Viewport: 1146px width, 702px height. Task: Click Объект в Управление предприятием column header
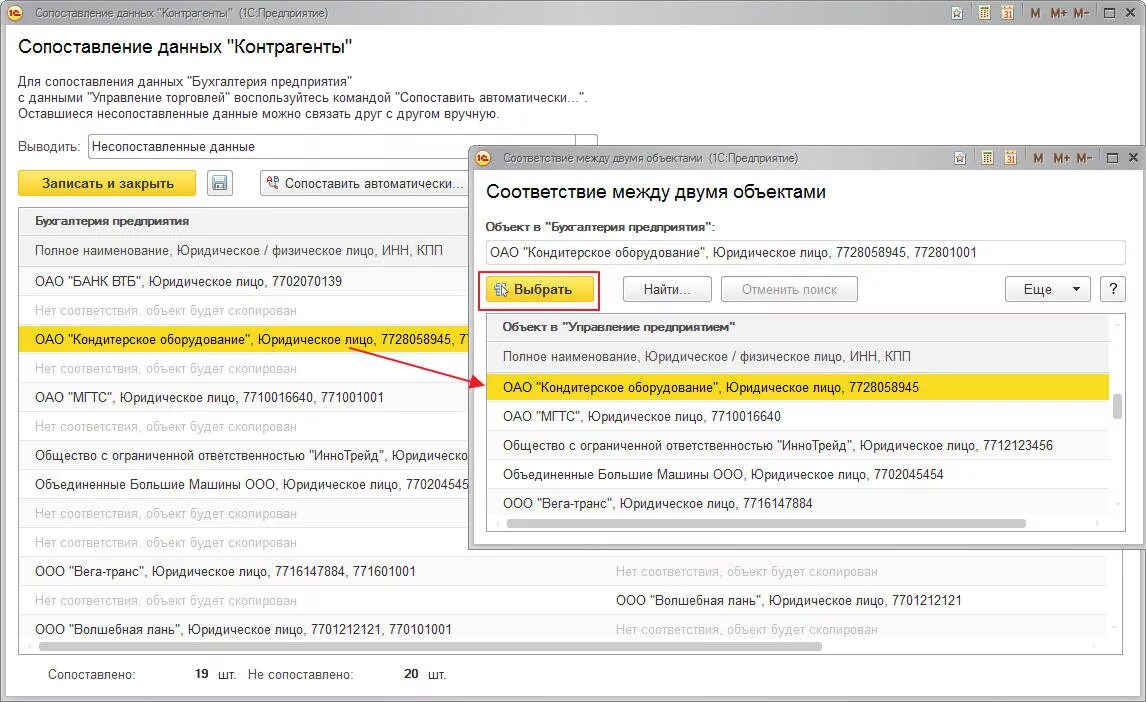[x=797, y=327]
